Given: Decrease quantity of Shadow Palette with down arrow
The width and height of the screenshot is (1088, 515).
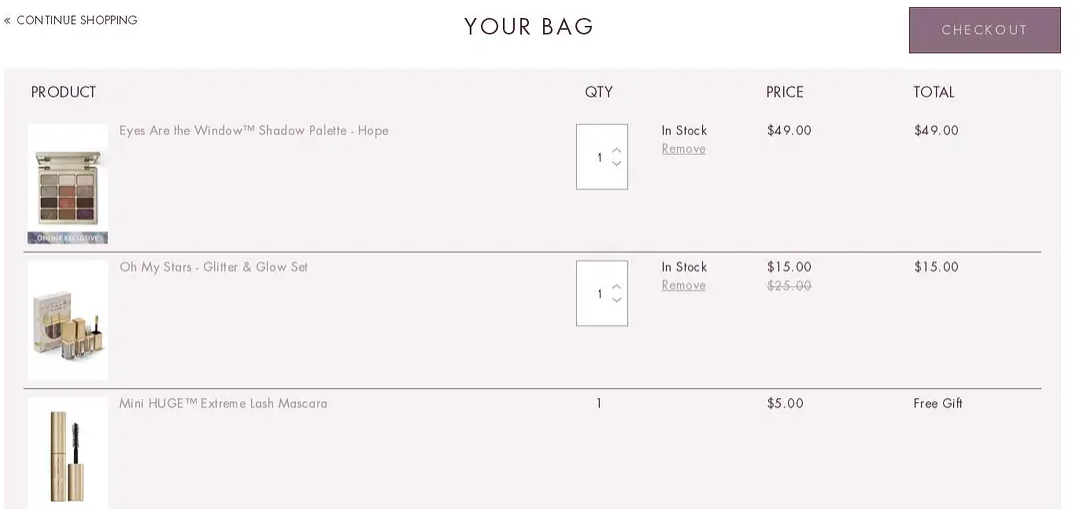Looking at the screenshot, I should point(616,164).
